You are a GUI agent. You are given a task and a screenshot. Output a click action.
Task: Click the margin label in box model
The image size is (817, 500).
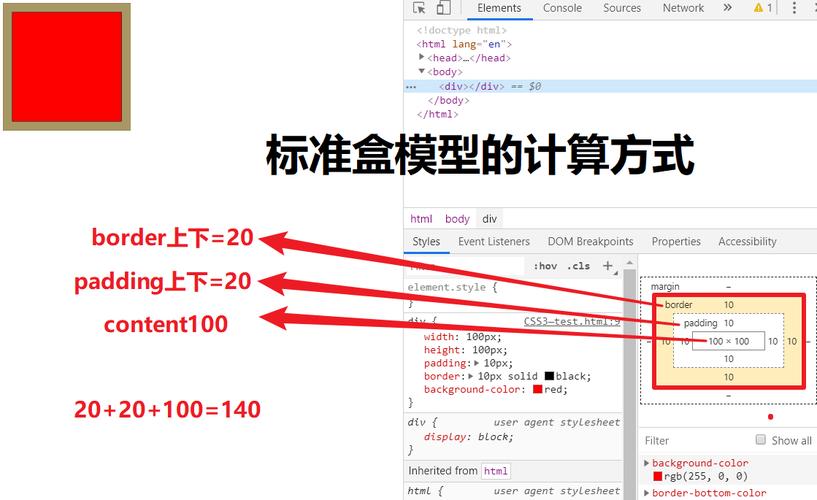pos(665,286)
